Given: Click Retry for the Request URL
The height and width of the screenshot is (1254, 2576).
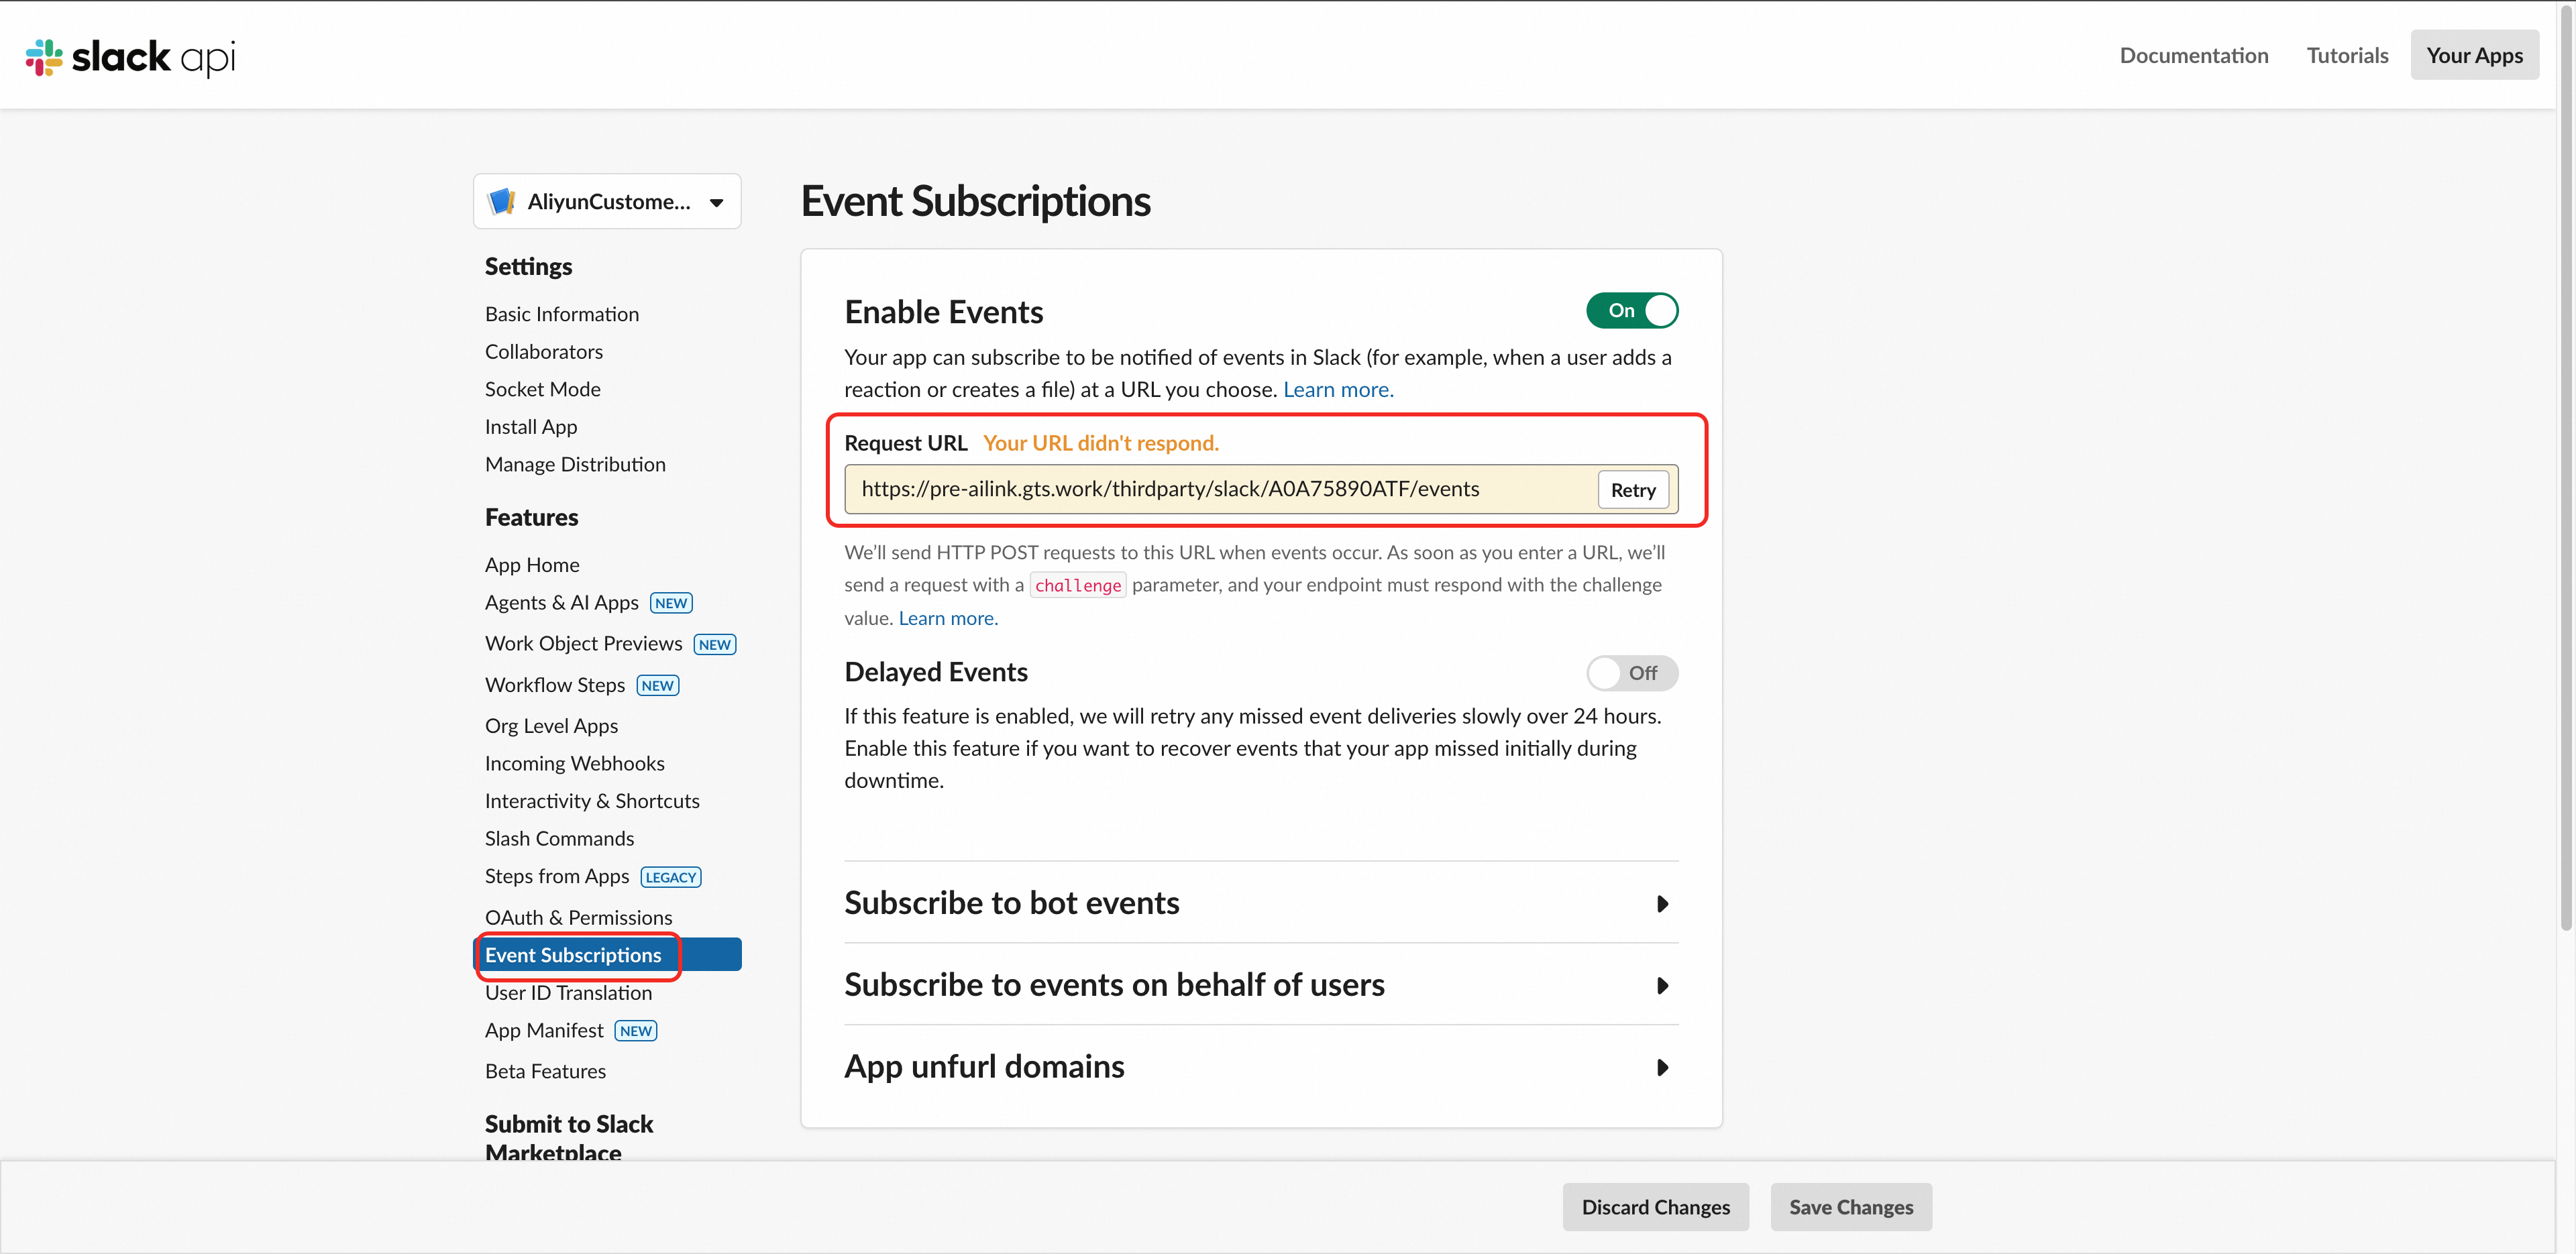Looking at the screenshot, I should [x=1633, y=490].
